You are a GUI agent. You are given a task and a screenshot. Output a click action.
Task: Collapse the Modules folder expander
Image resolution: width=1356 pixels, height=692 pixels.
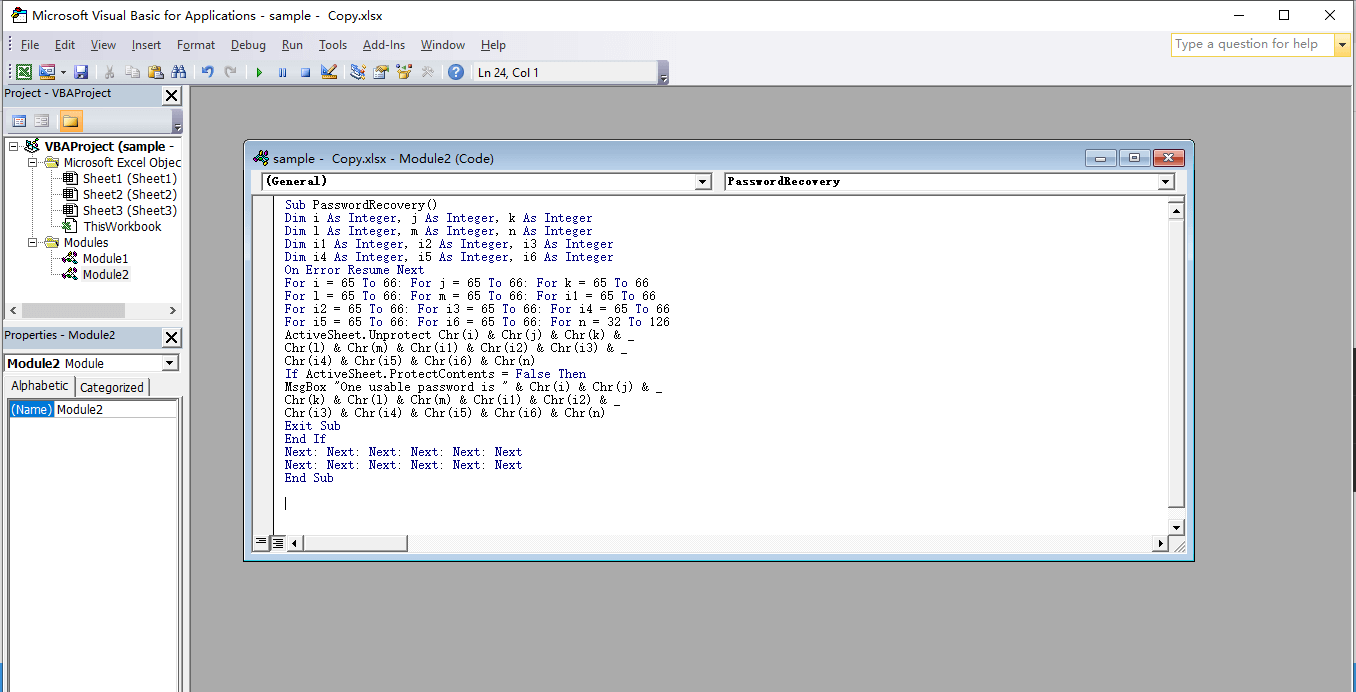33,242
